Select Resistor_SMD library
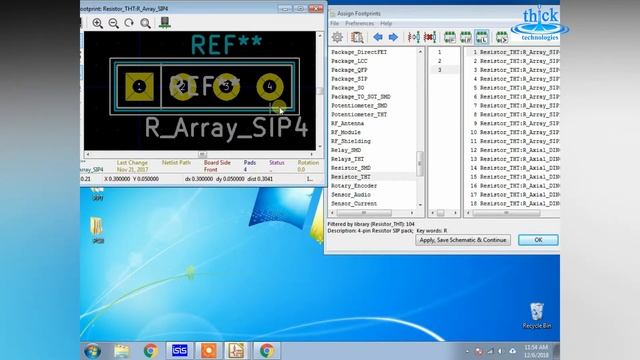This screenshot has height=360, width=640. point(351,168)
